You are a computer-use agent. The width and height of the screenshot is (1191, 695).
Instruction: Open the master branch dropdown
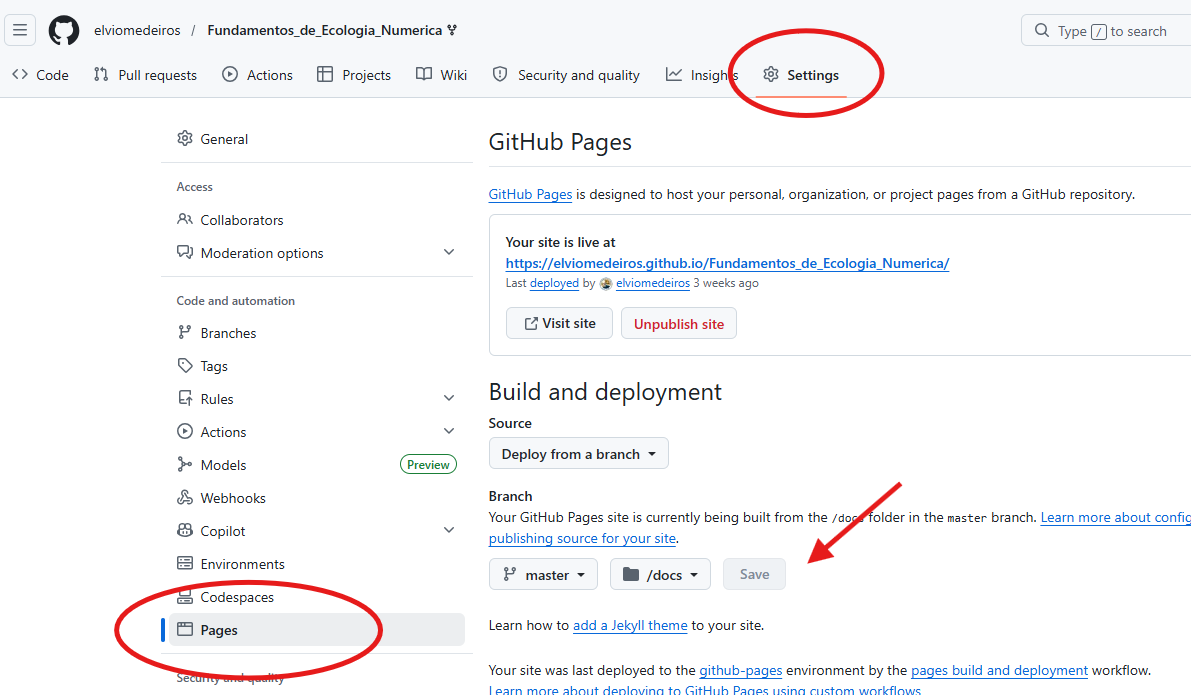point(543,574)
